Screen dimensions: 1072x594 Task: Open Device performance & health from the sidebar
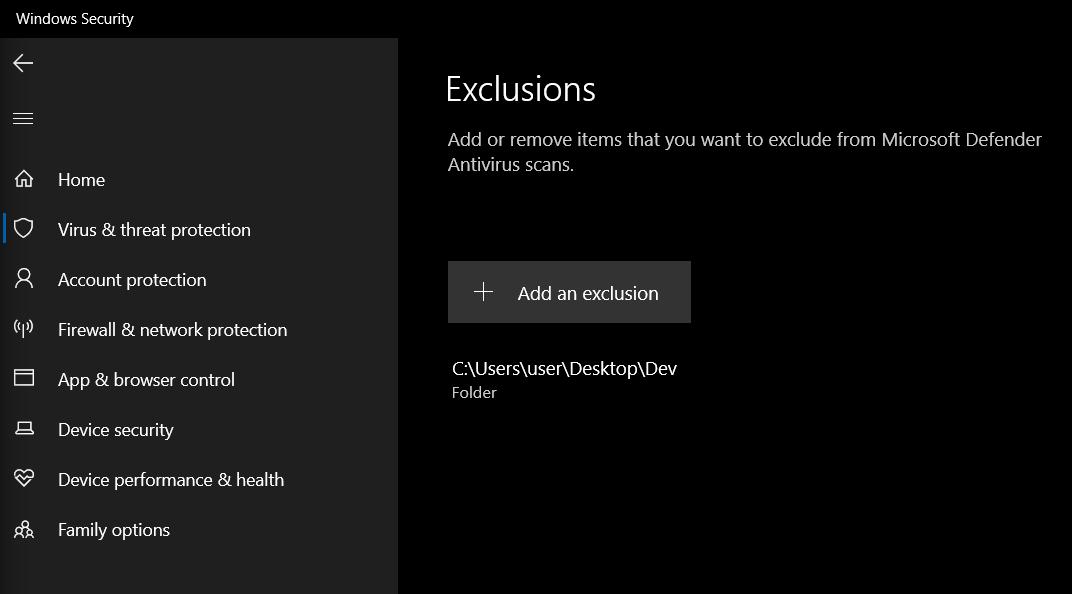(x=170, y=479)
